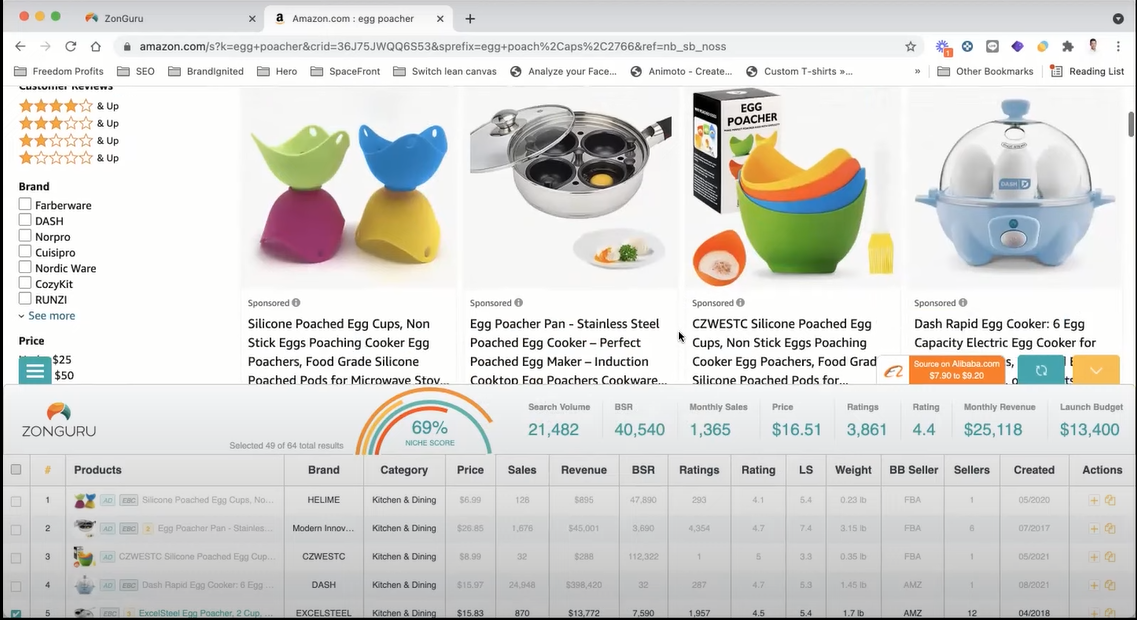1137x620 pixels.
Task: Go to the home page icon
Action: 96,46
